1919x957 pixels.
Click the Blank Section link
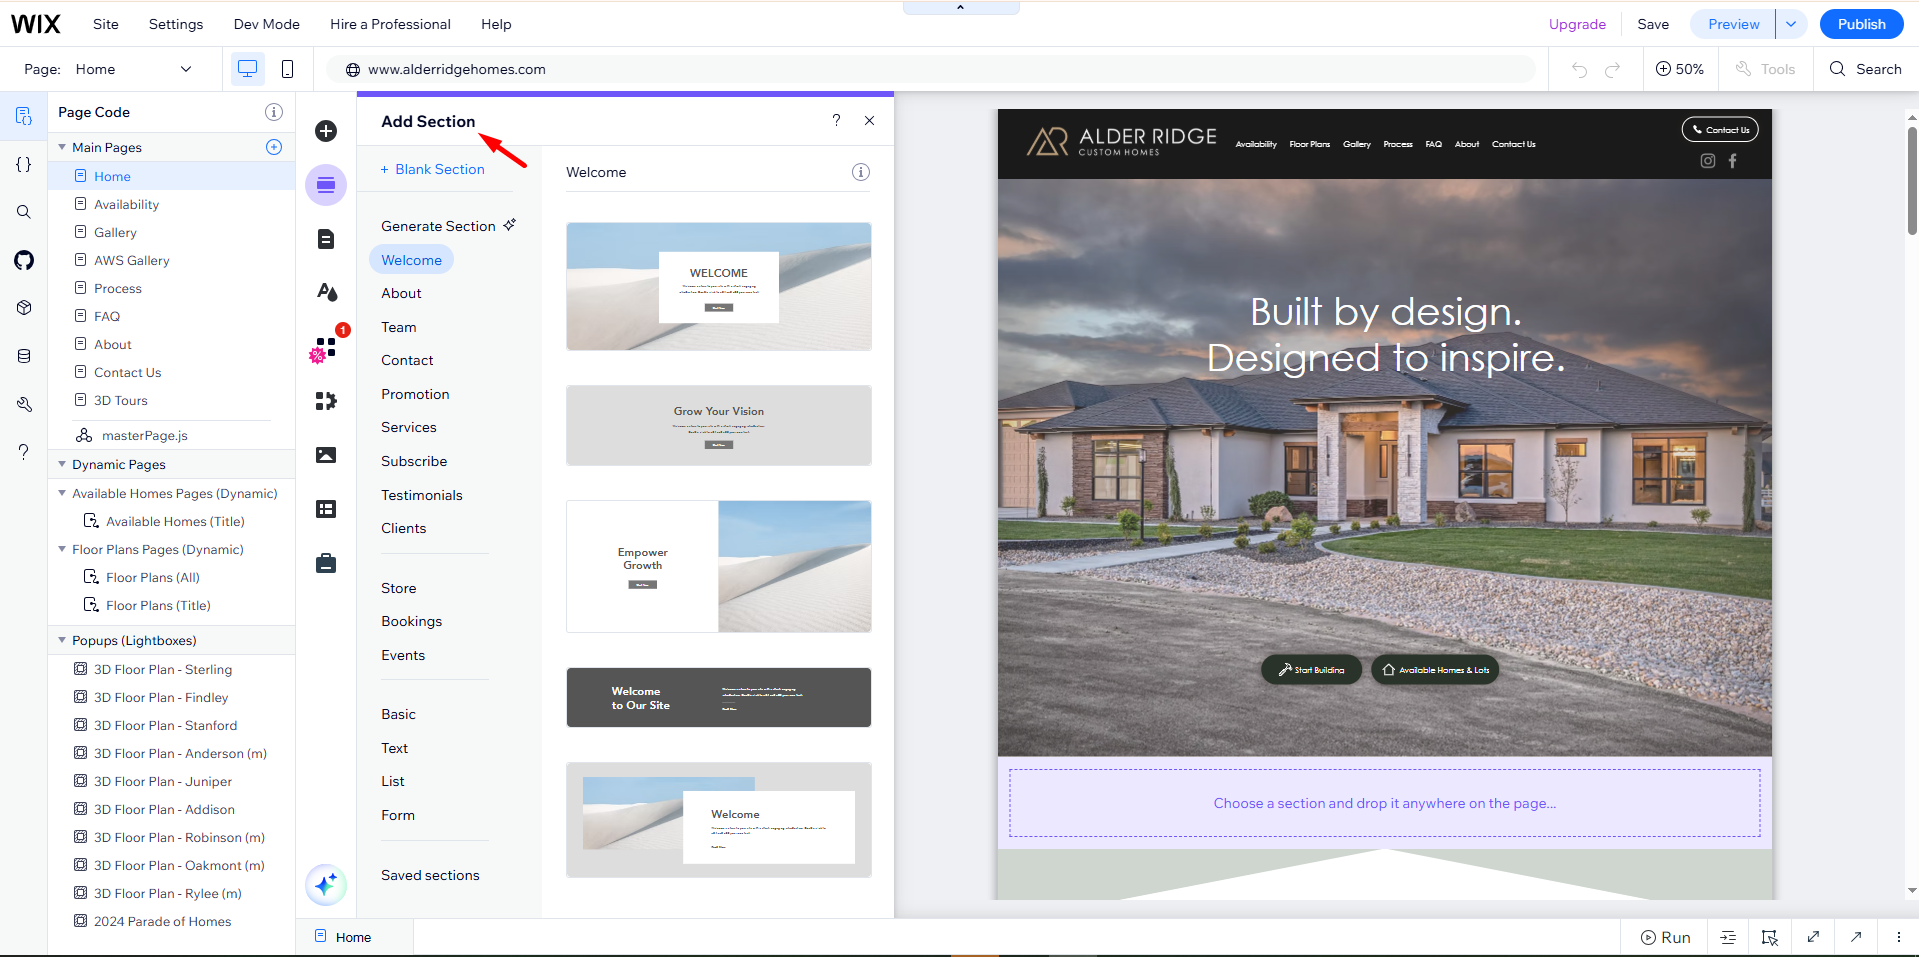[433, 169]
